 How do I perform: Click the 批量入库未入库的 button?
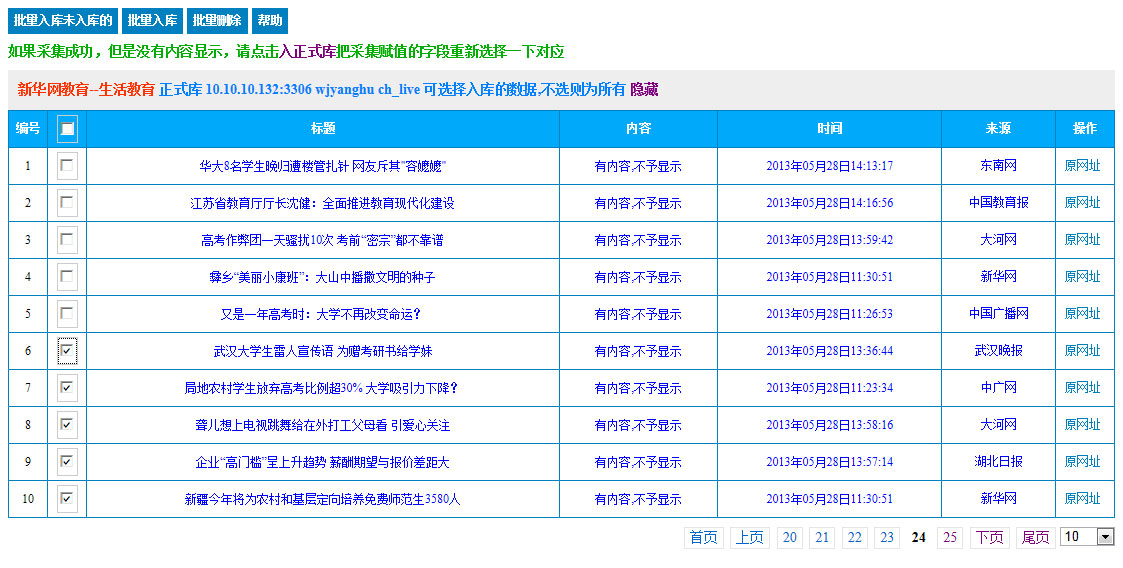coord(62,21)
